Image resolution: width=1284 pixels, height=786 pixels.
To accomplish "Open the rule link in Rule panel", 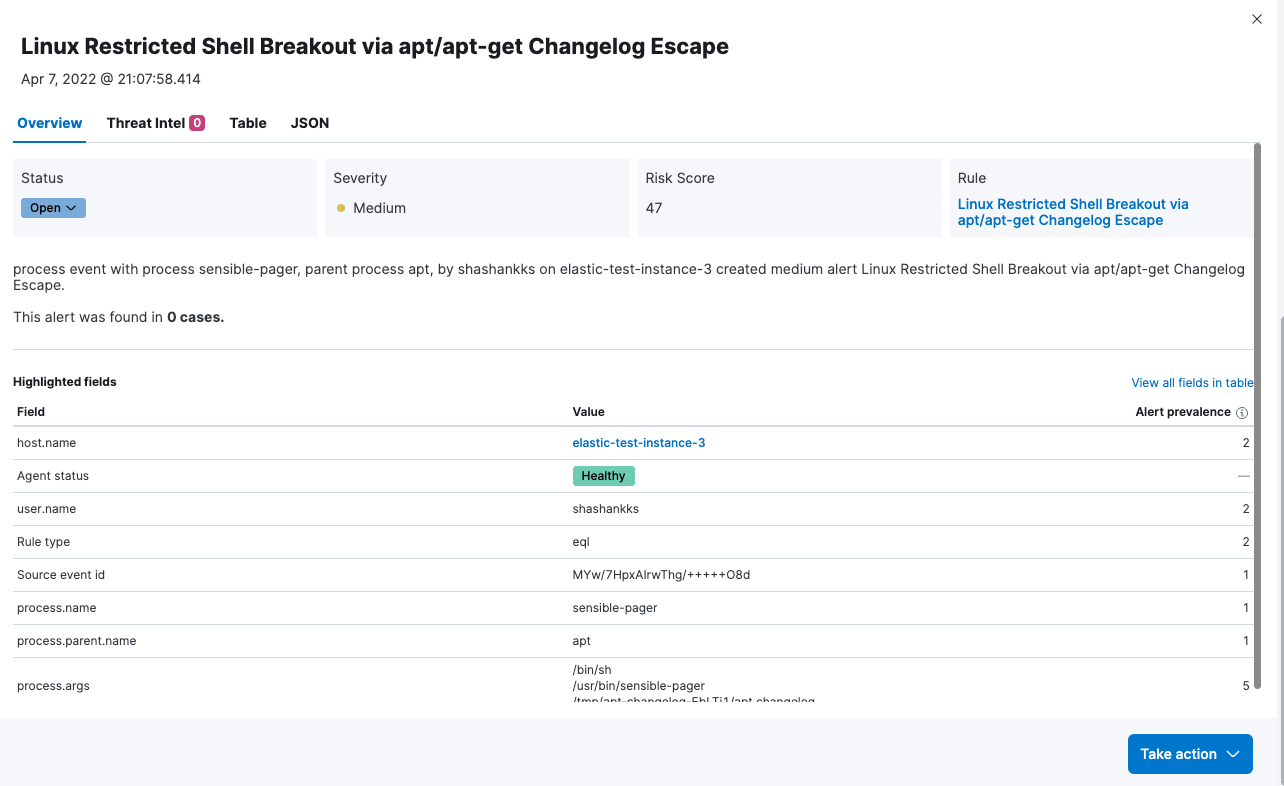I will point(1073,212).
